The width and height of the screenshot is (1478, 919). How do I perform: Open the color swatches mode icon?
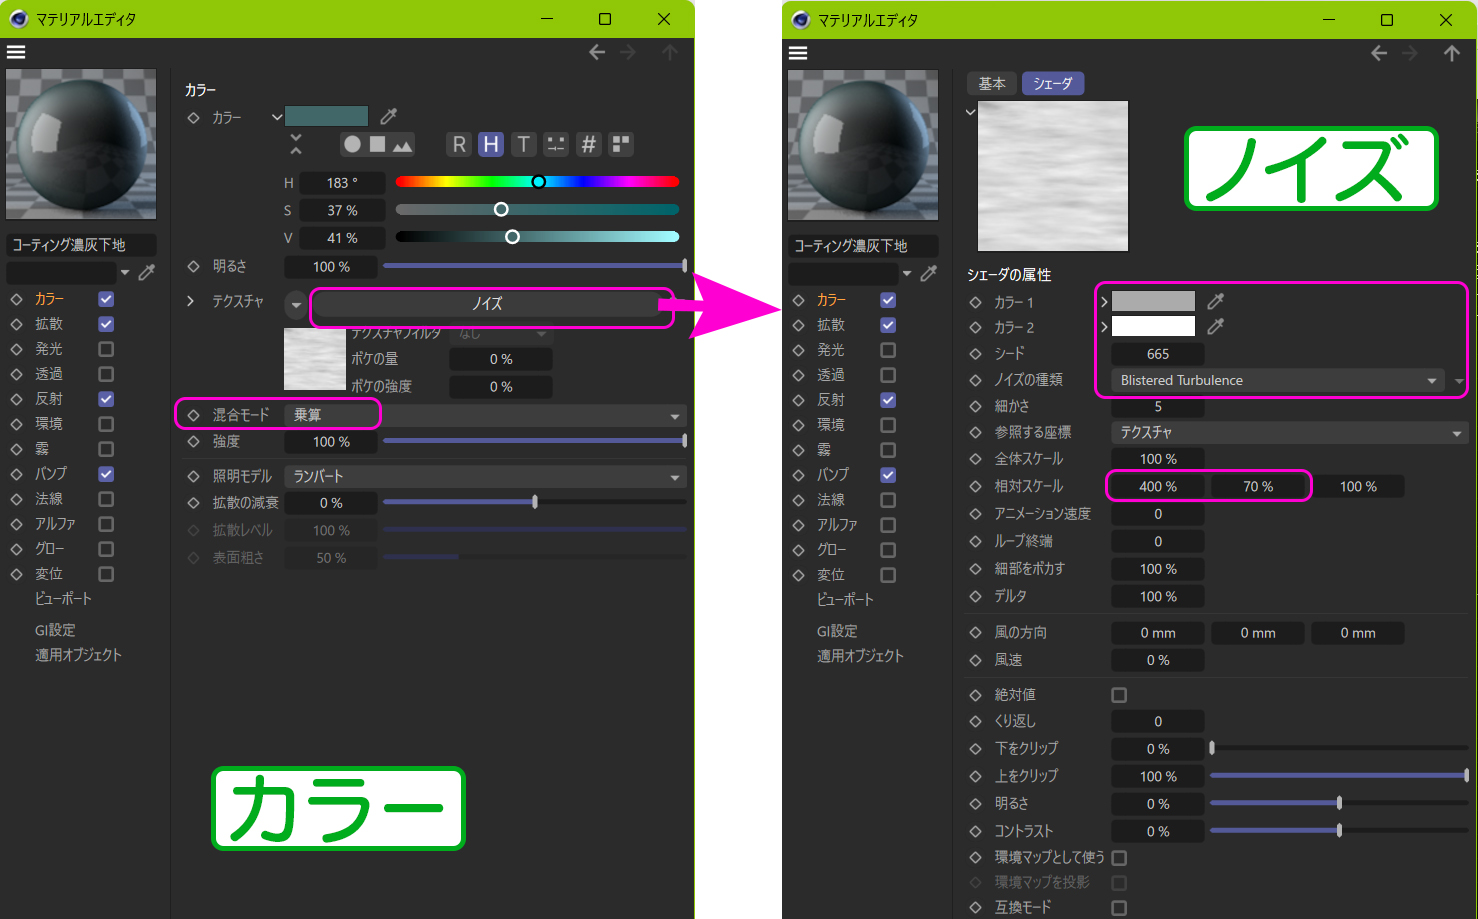(x=621, y=144)
